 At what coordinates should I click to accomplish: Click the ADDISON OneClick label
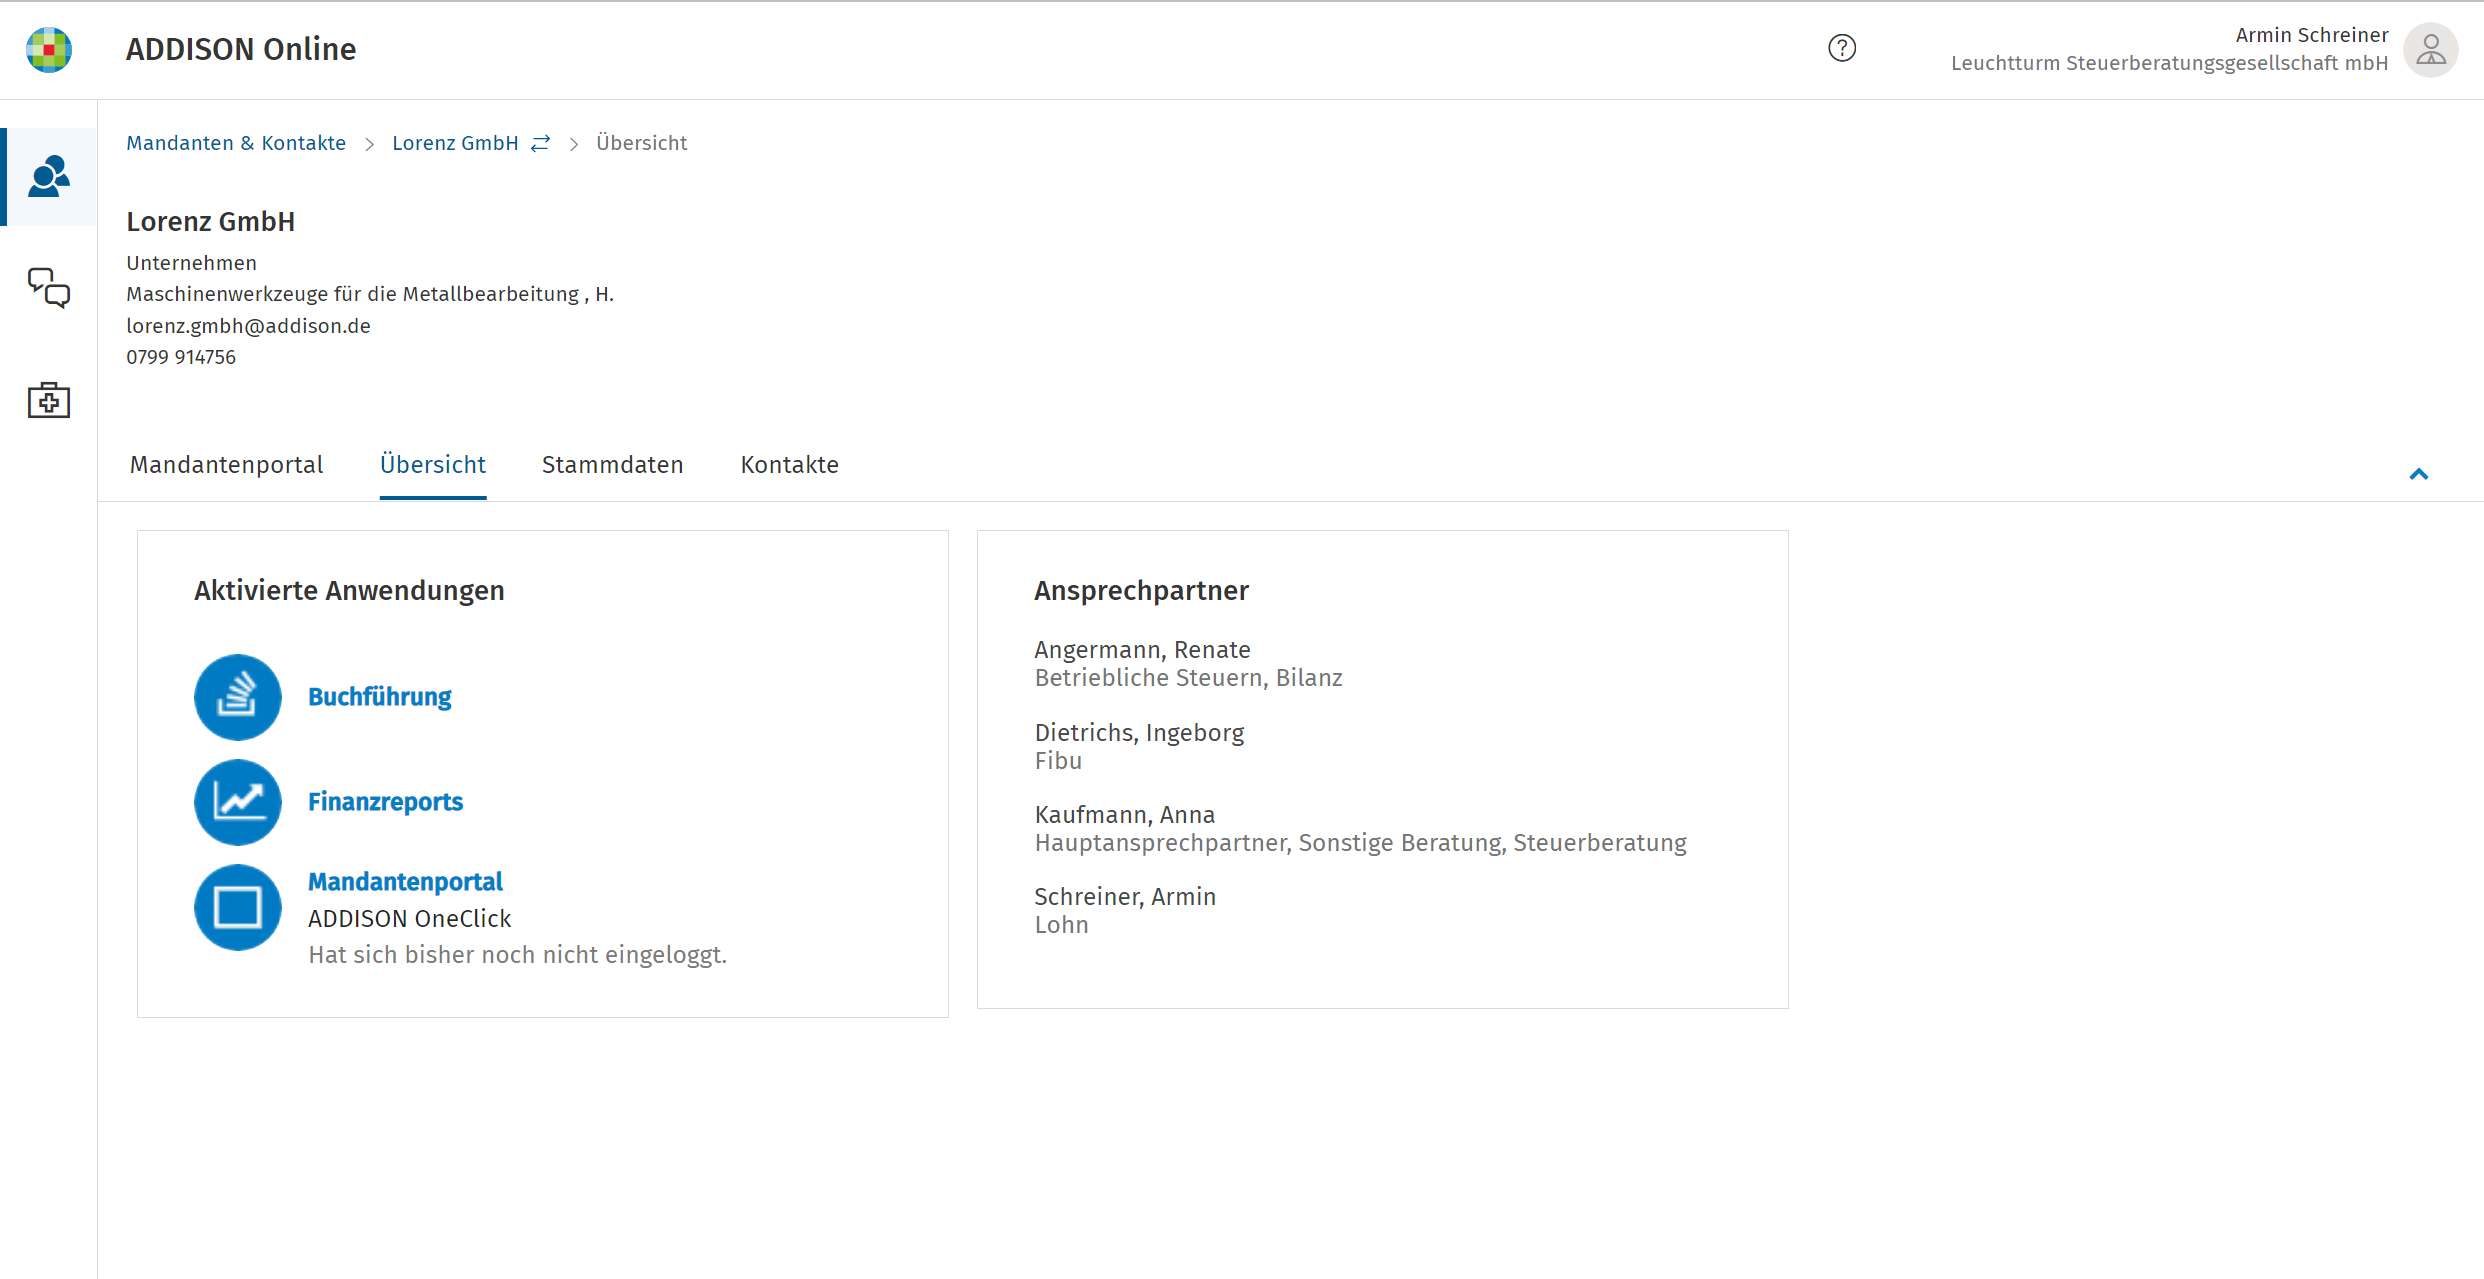(409, 919)
